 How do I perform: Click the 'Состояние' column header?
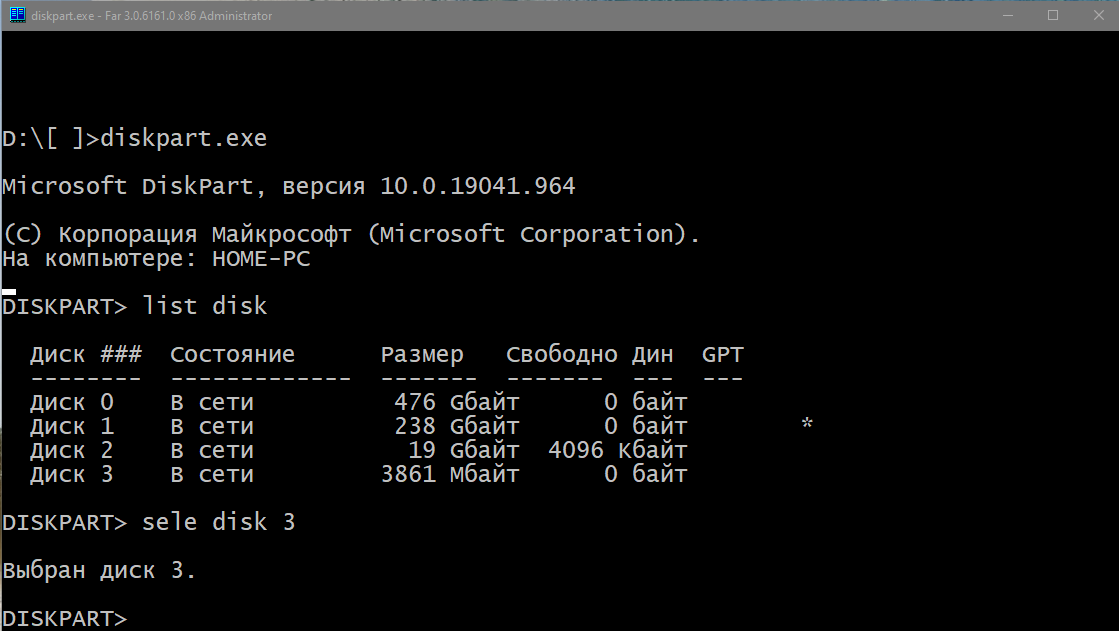[x=232, y=355]
